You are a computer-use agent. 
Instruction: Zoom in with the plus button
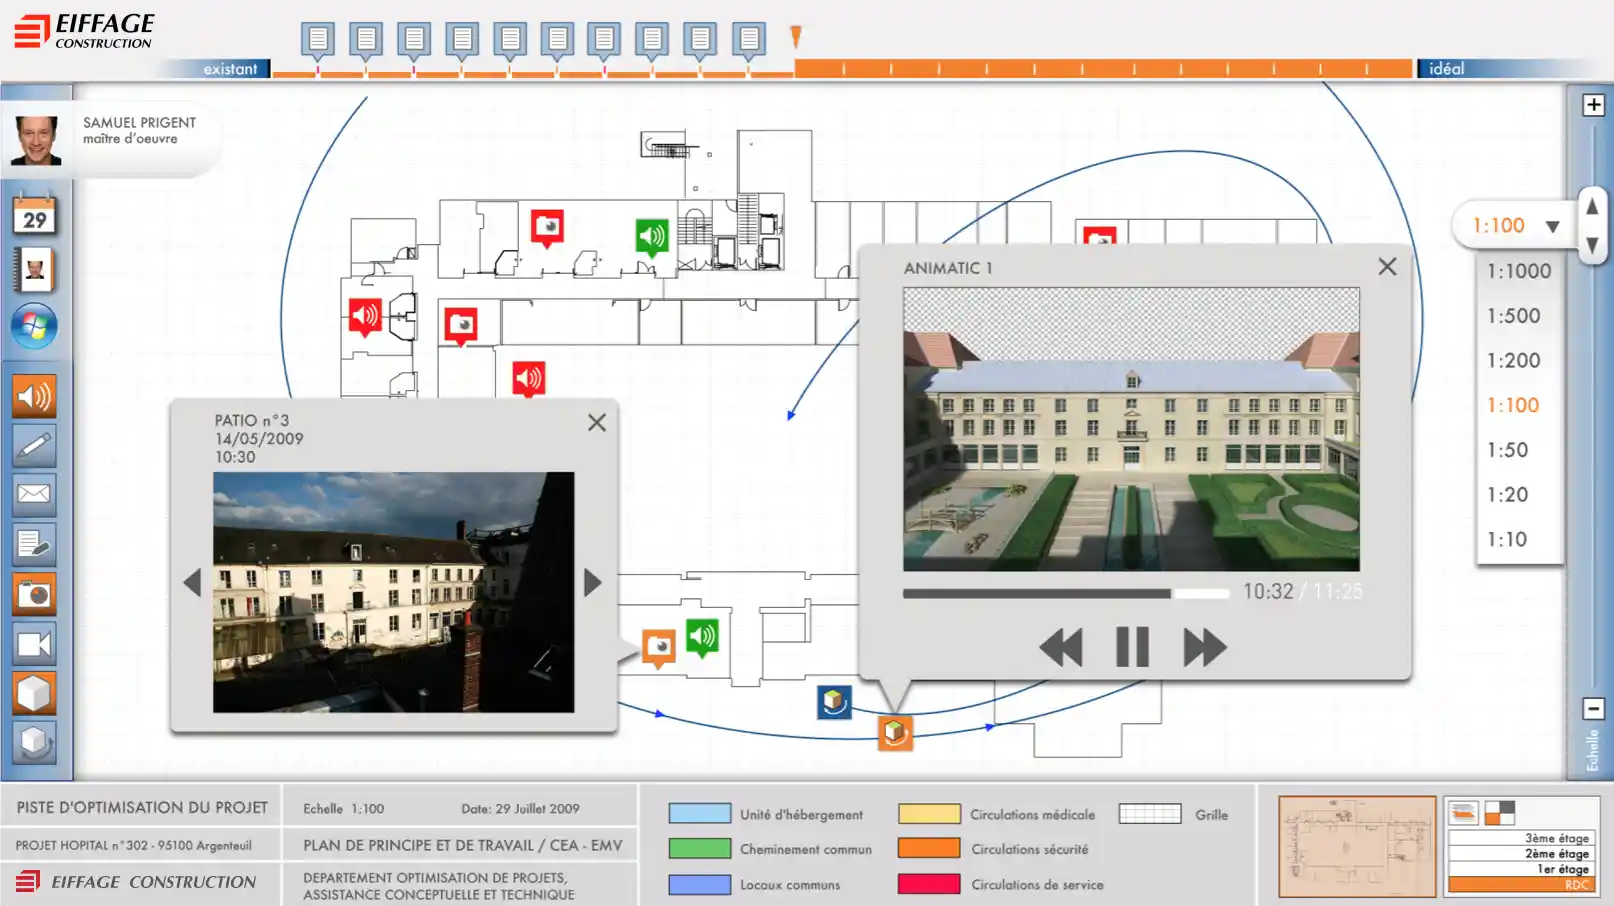click(x=1593, y=105)
